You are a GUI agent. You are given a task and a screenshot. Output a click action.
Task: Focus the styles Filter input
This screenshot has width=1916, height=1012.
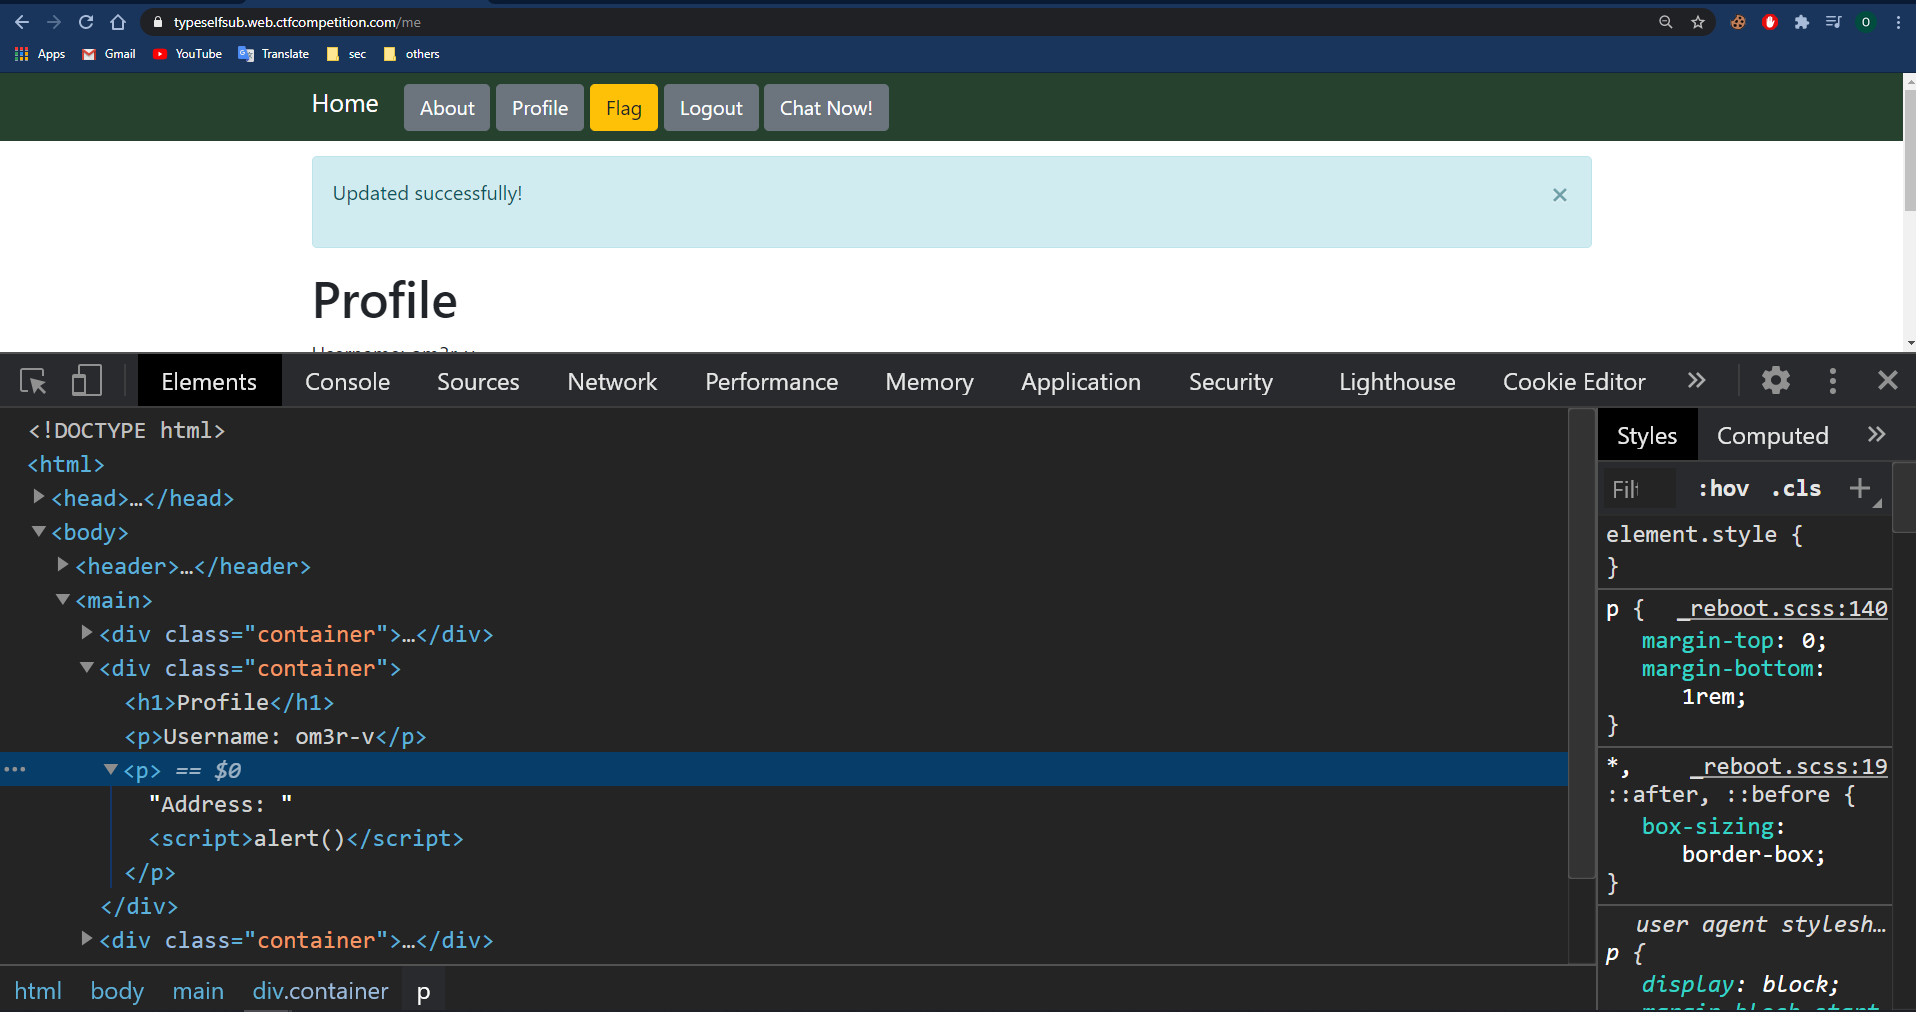coord(1639,489)
